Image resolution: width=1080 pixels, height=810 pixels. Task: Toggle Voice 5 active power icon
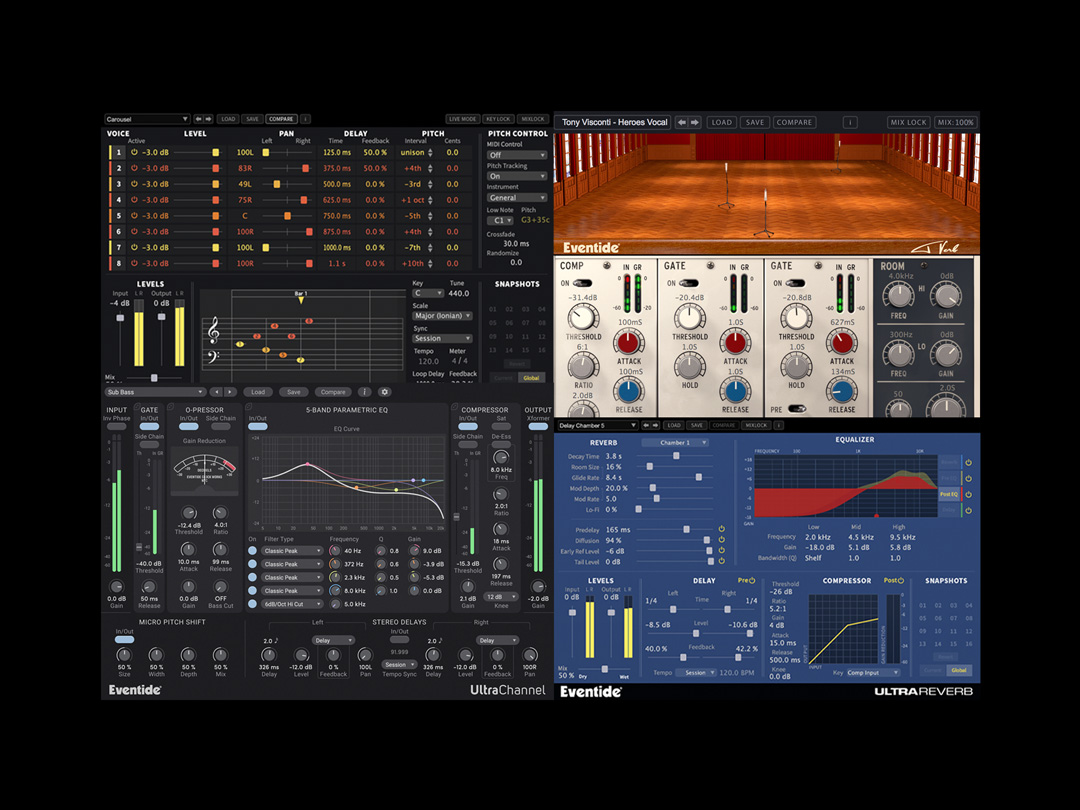coord(134,216)
